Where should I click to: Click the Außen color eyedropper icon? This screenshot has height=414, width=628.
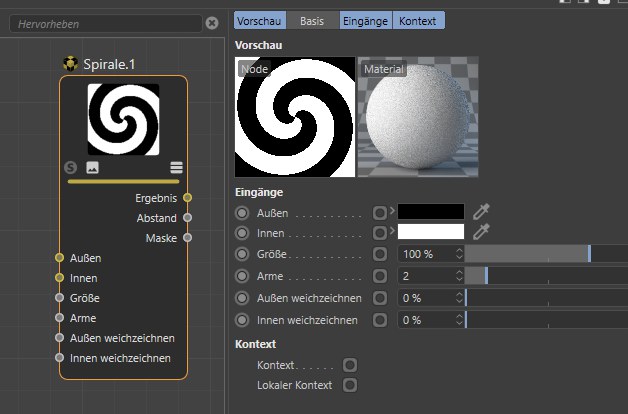[x=482, y=211]
